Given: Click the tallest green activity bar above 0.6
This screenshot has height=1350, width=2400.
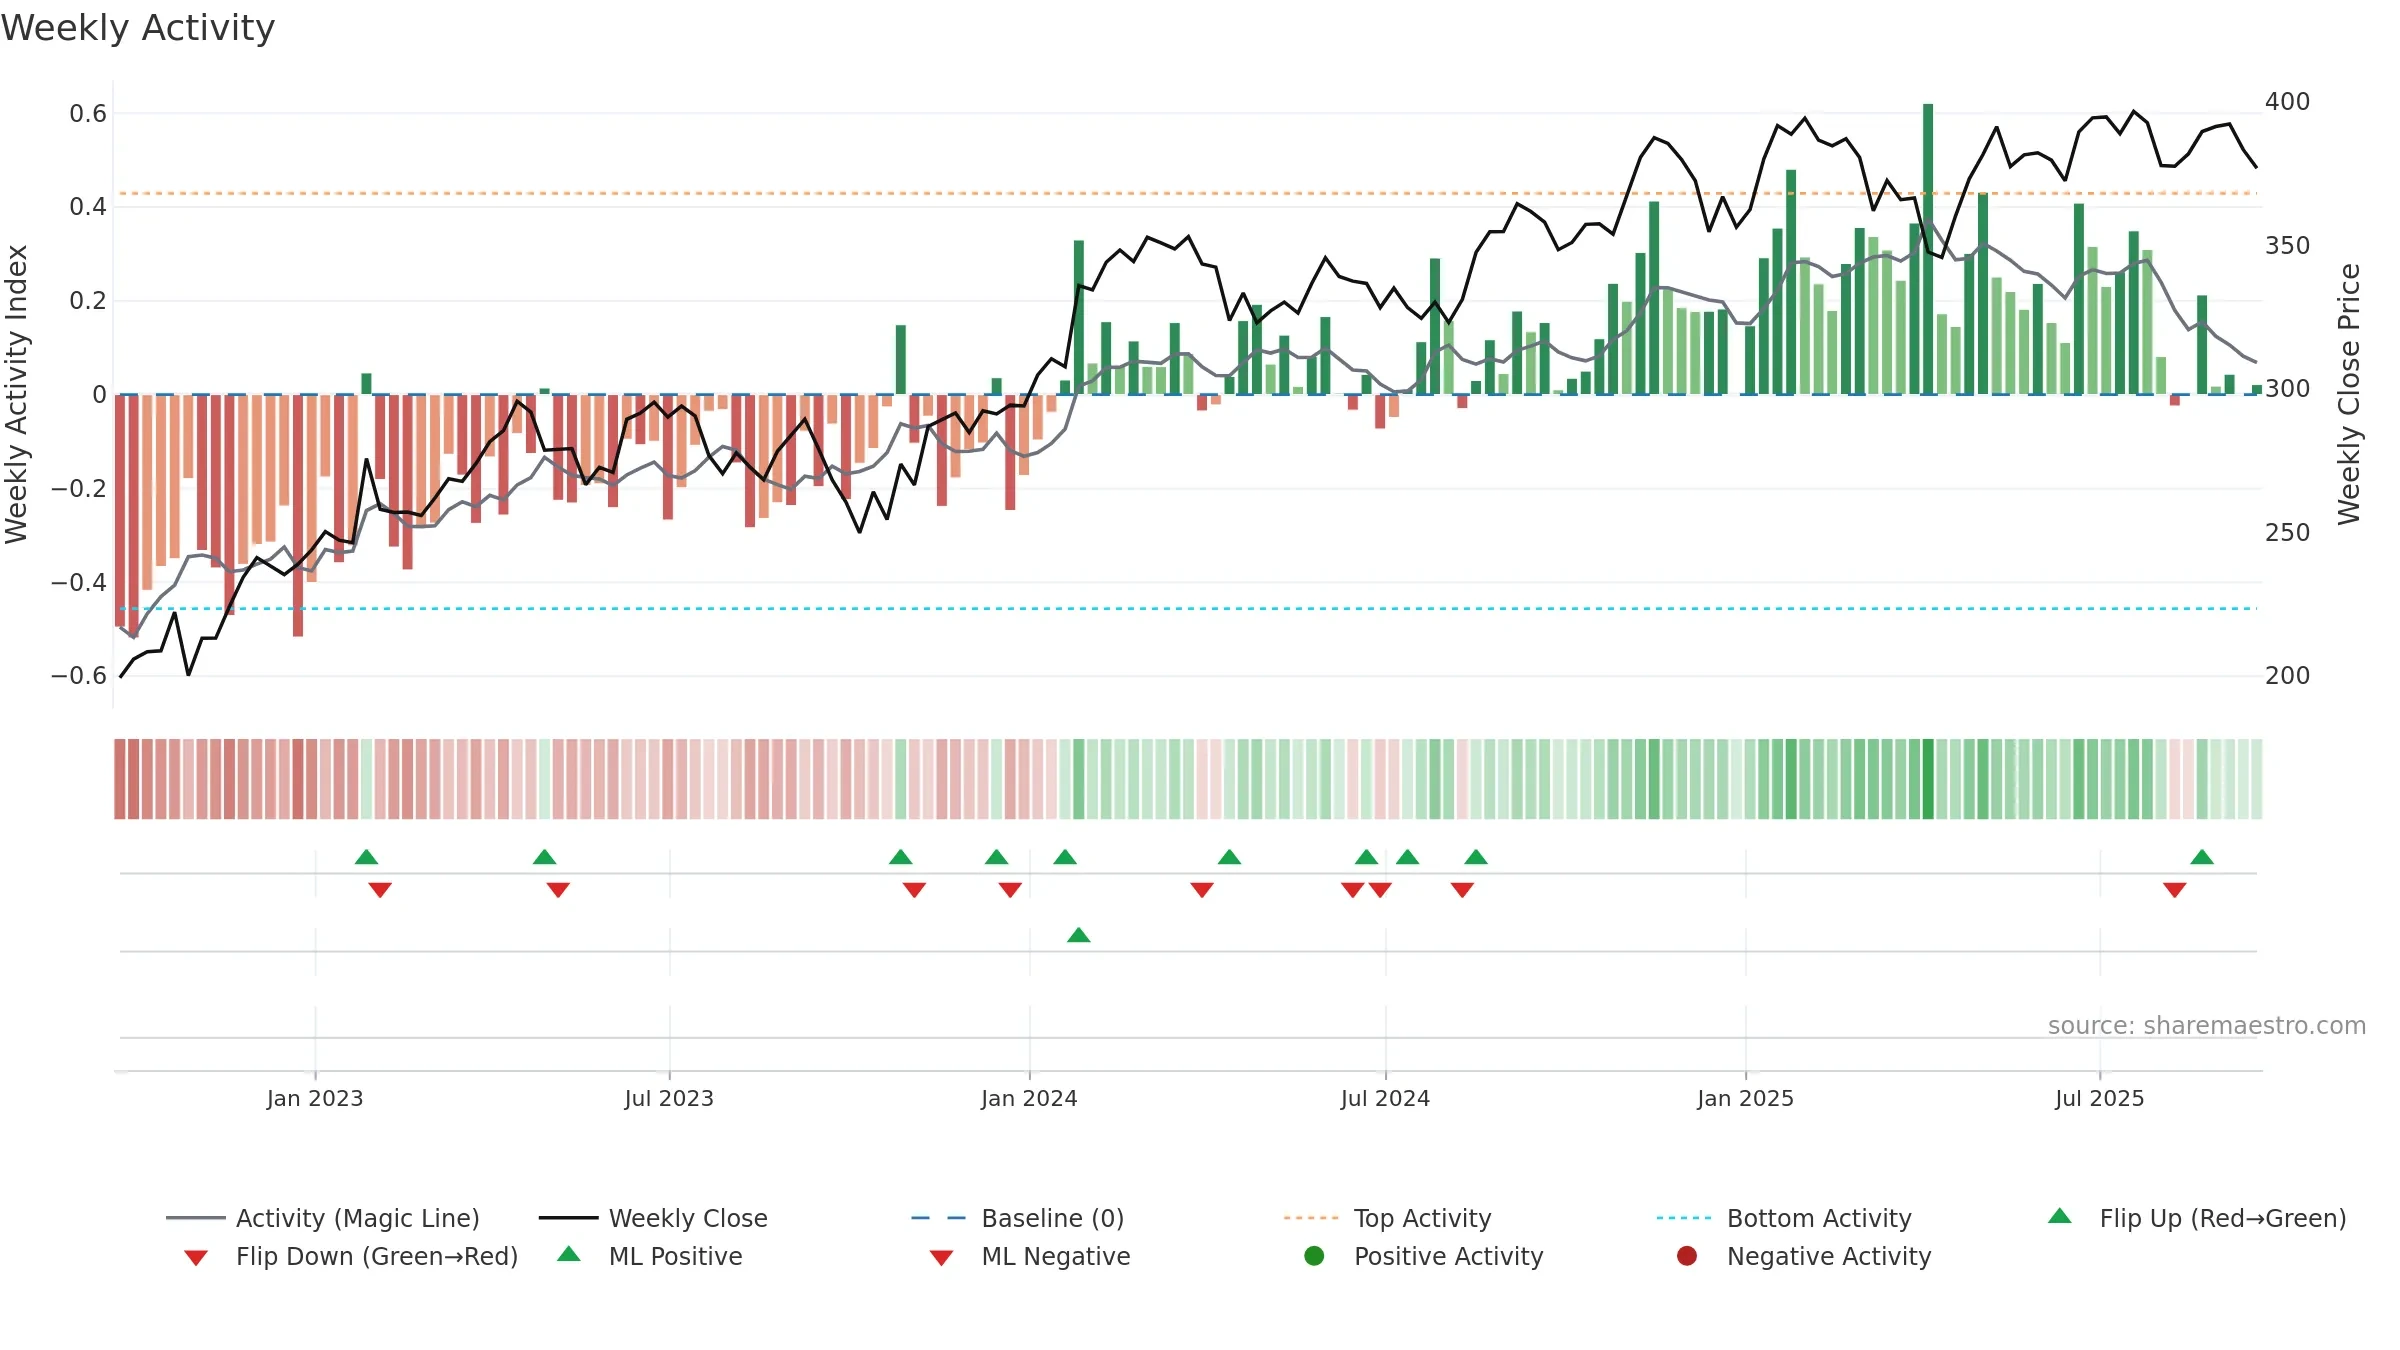Looking at the screenshot, I should tap(1928, 249).
